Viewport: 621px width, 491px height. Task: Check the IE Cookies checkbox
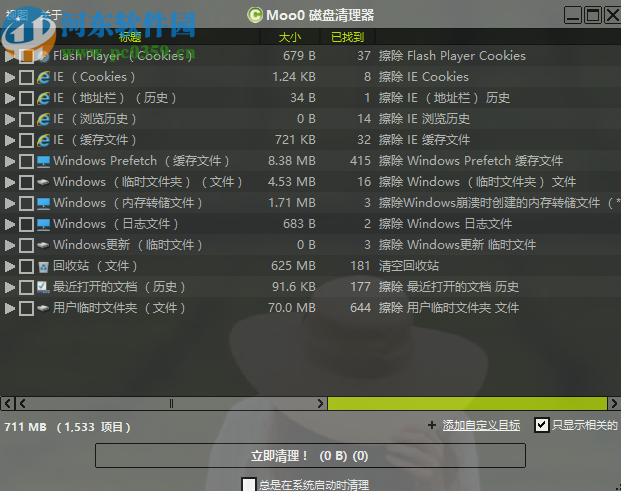(26, 77)
